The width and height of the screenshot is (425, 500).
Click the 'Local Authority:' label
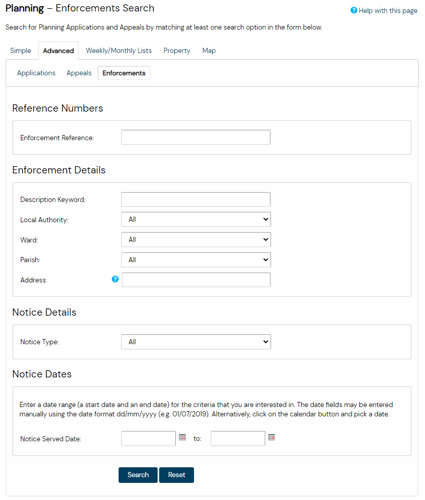(x=44, y=220)
